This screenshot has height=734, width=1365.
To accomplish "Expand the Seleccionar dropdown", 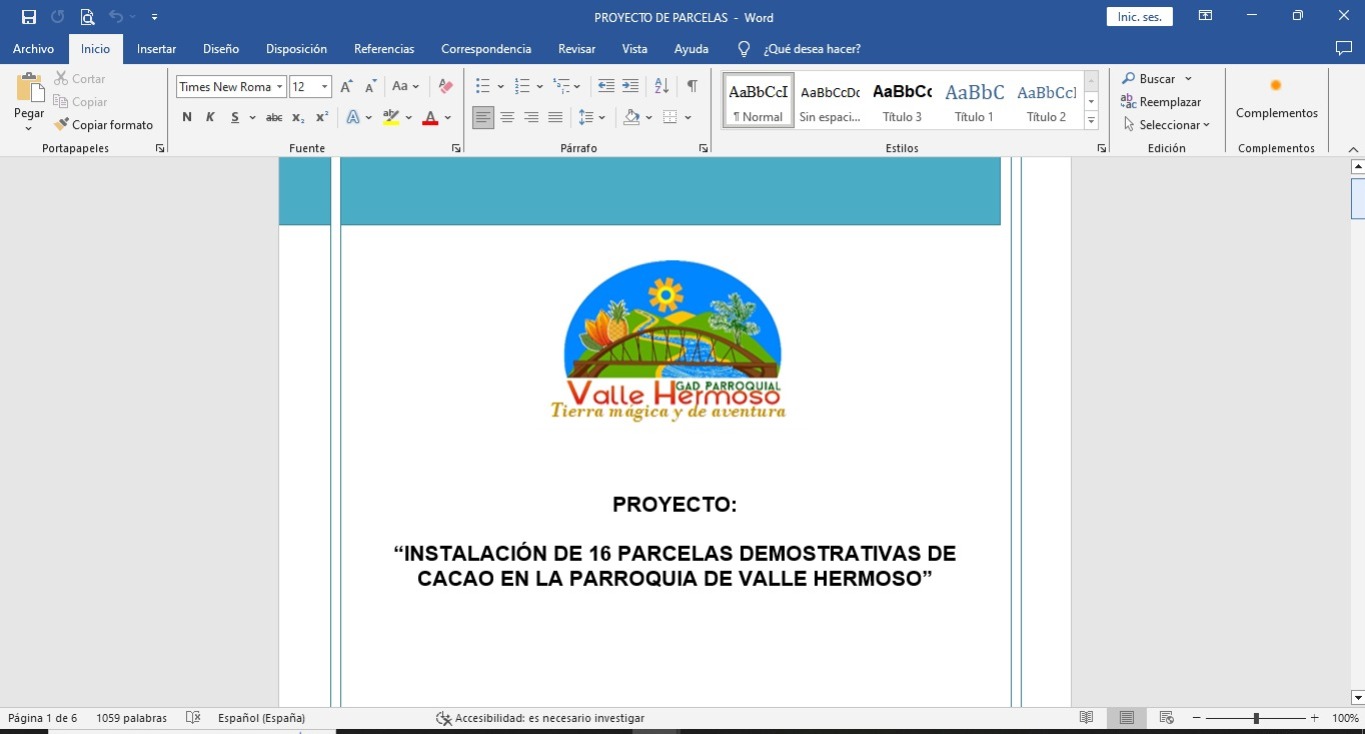I will tap(1167, 125).
